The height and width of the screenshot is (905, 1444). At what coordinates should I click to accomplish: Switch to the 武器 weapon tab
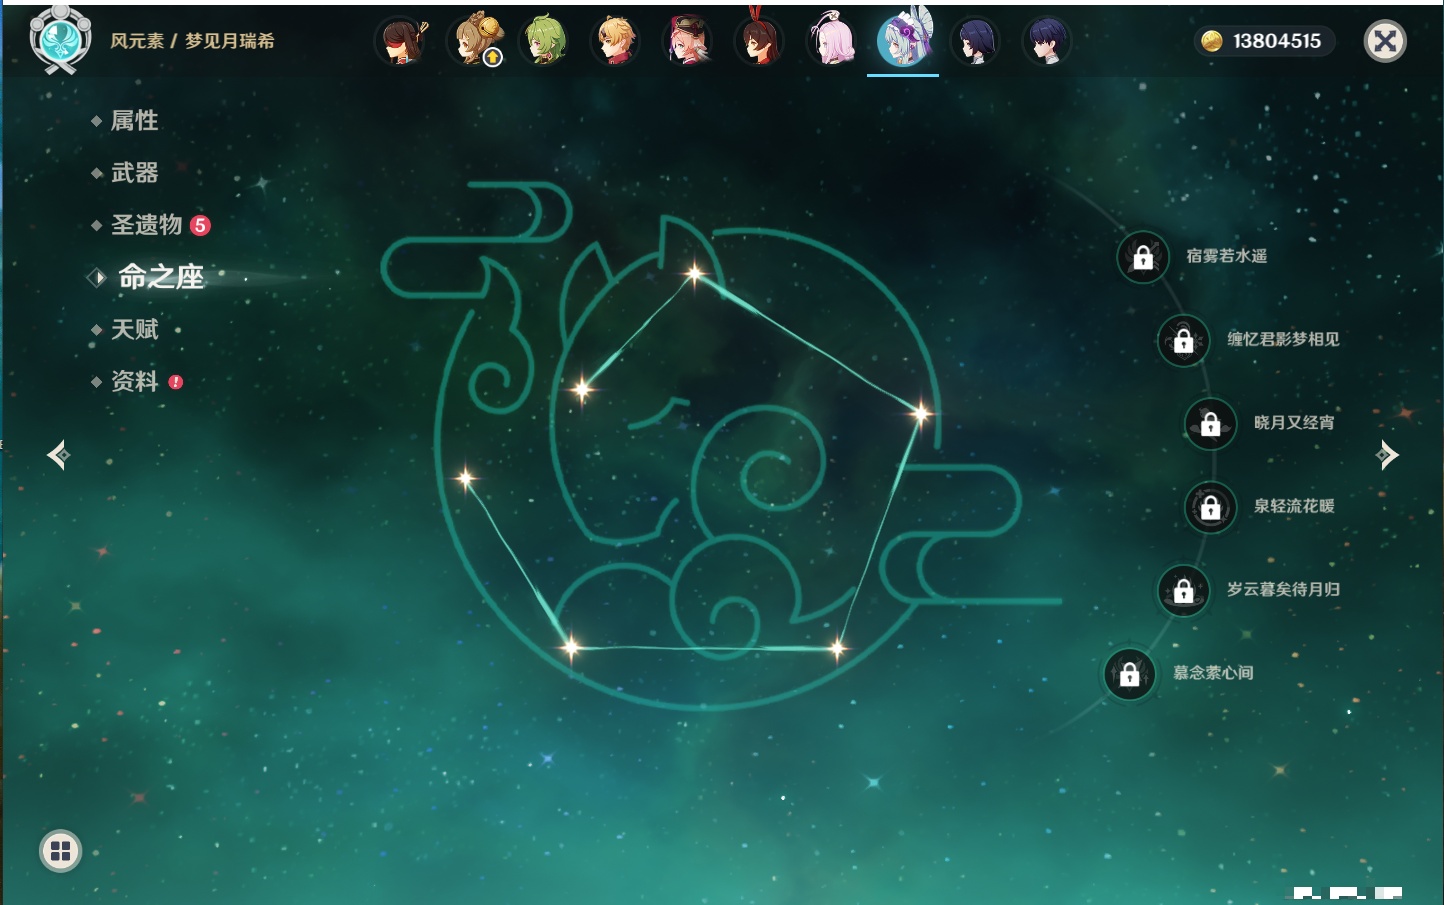point(134,173)
